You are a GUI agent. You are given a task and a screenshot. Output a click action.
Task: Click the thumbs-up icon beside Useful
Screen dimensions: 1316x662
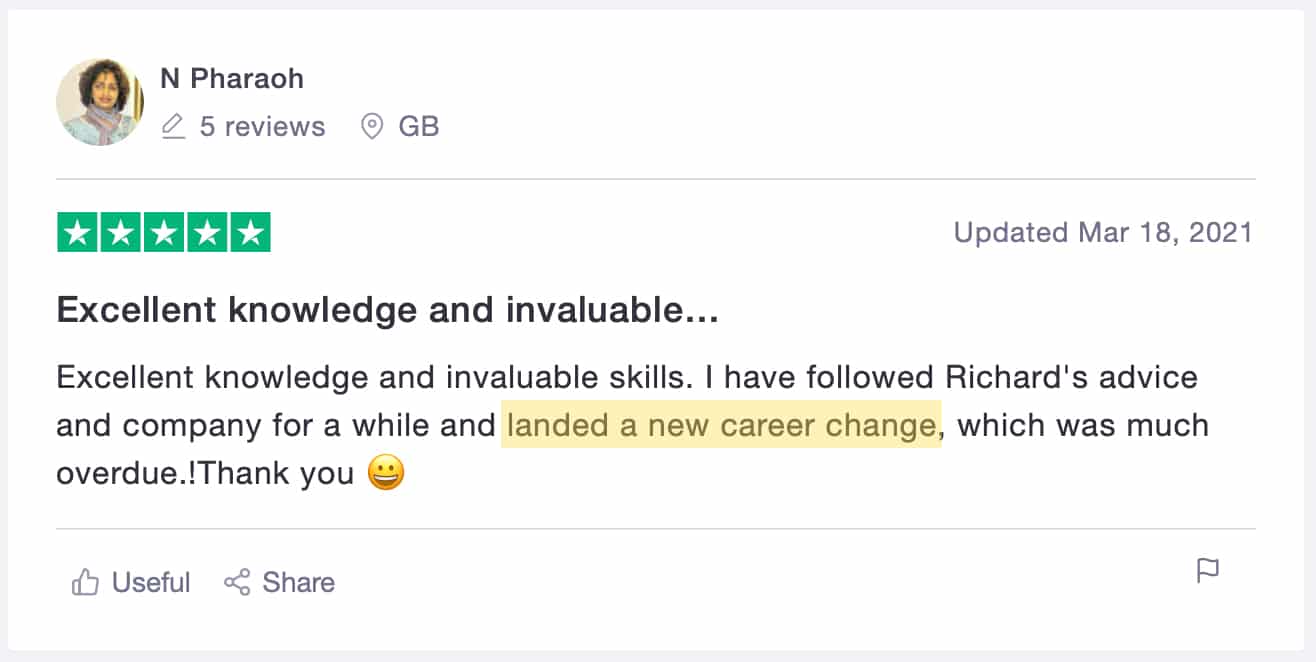(x=85, y=582)
